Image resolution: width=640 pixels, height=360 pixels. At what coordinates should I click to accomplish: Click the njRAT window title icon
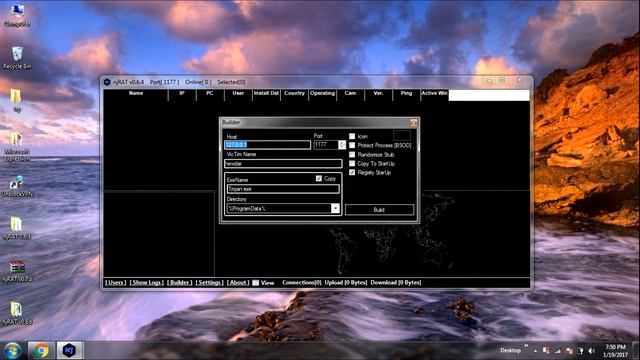107,82
